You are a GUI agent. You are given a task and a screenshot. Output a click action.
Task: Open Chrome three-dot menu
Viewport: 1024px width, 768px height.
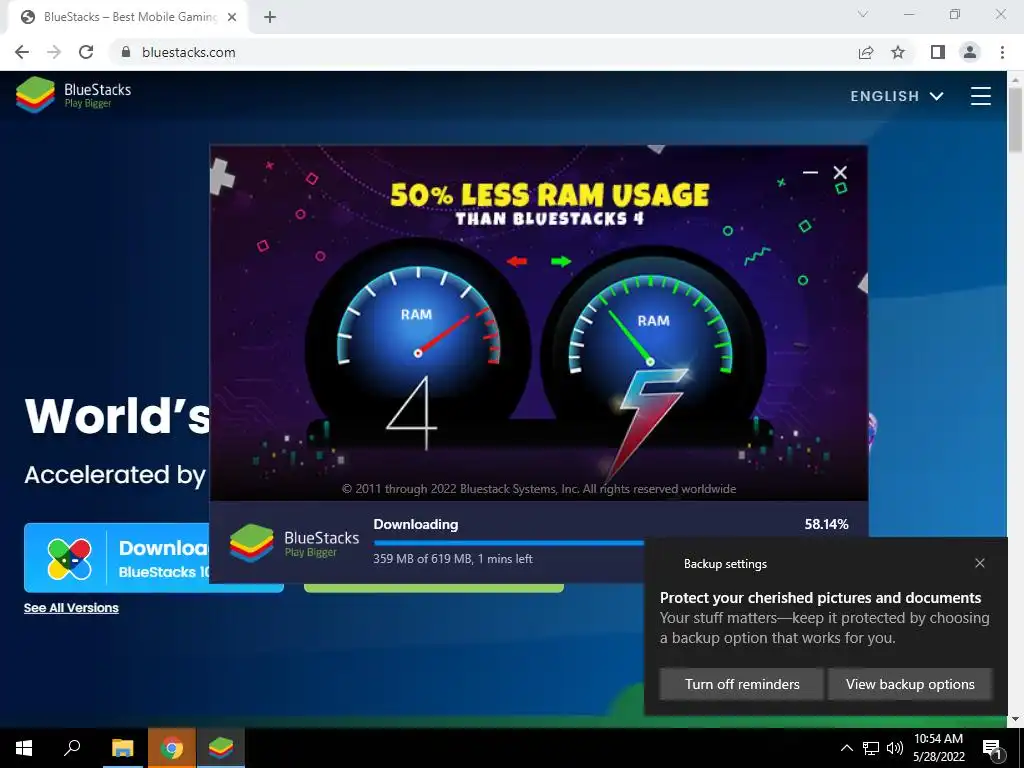(x=1002, y=52)
